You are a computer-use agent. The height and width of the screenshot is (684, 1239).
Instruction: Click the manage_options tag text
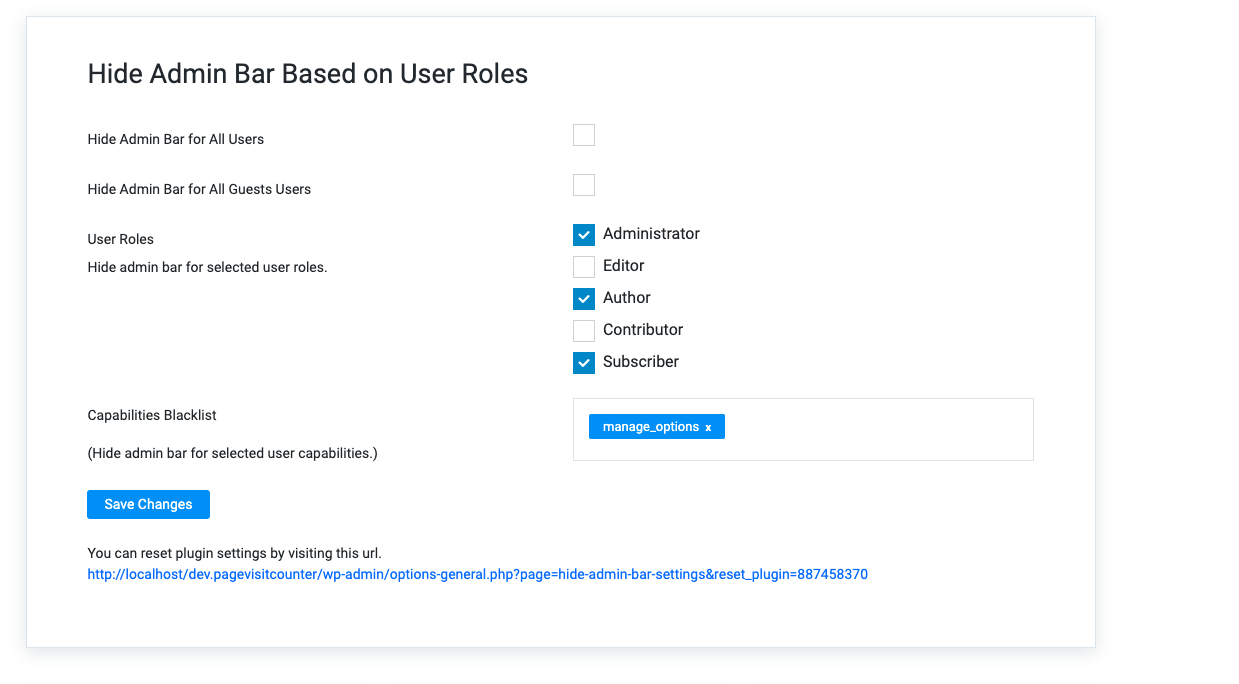click(651, 427)
